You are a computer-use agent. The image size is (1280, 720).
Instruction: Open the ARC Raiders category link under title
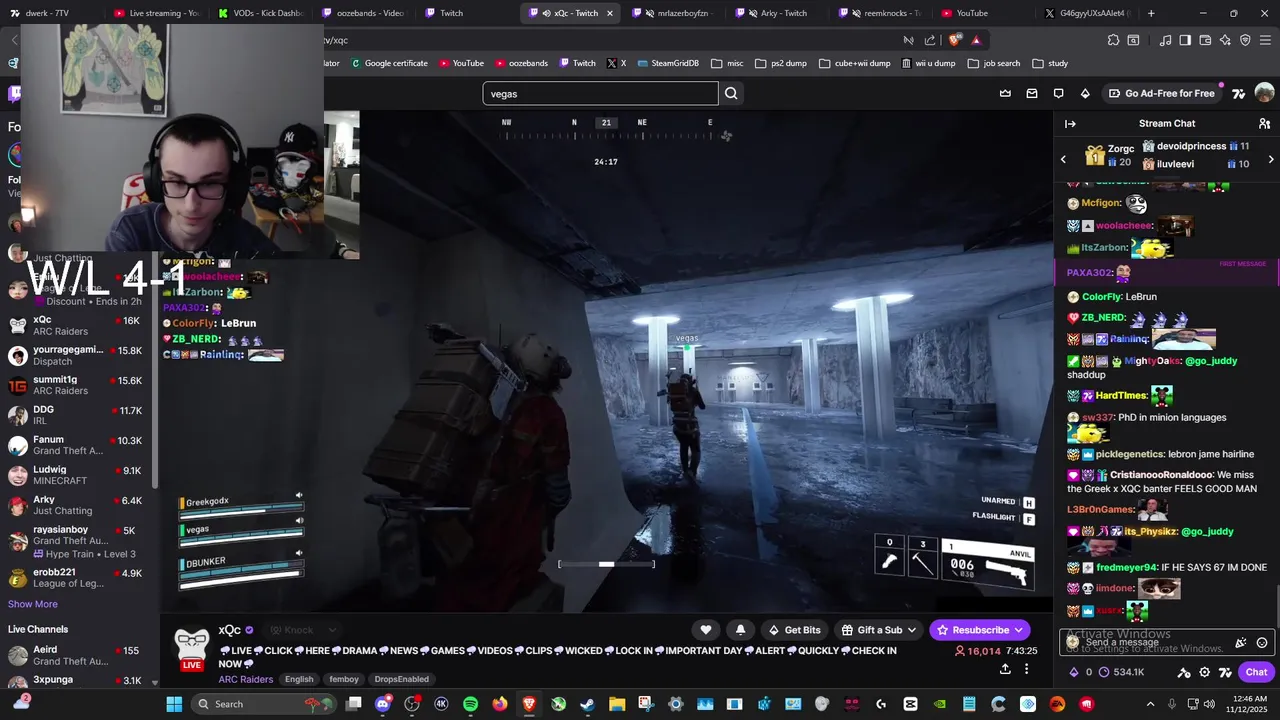246,679
